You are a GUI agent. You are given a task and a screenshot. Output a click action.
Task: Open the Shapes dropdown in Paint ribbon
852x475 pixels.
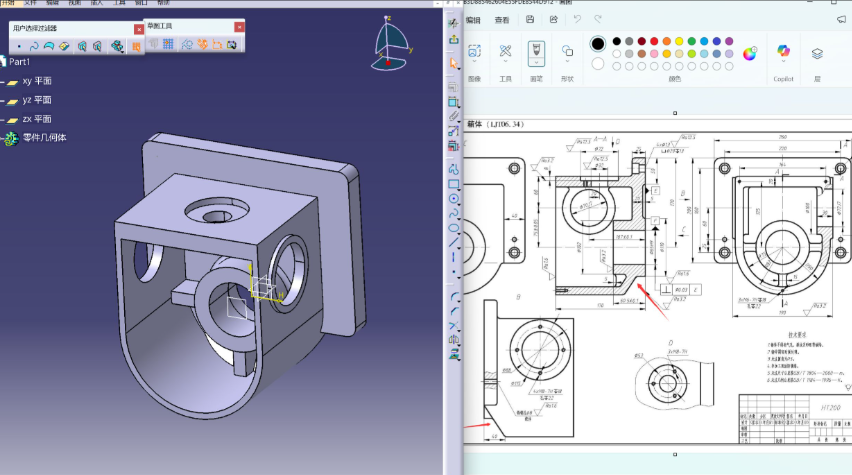tap(567, 60)
